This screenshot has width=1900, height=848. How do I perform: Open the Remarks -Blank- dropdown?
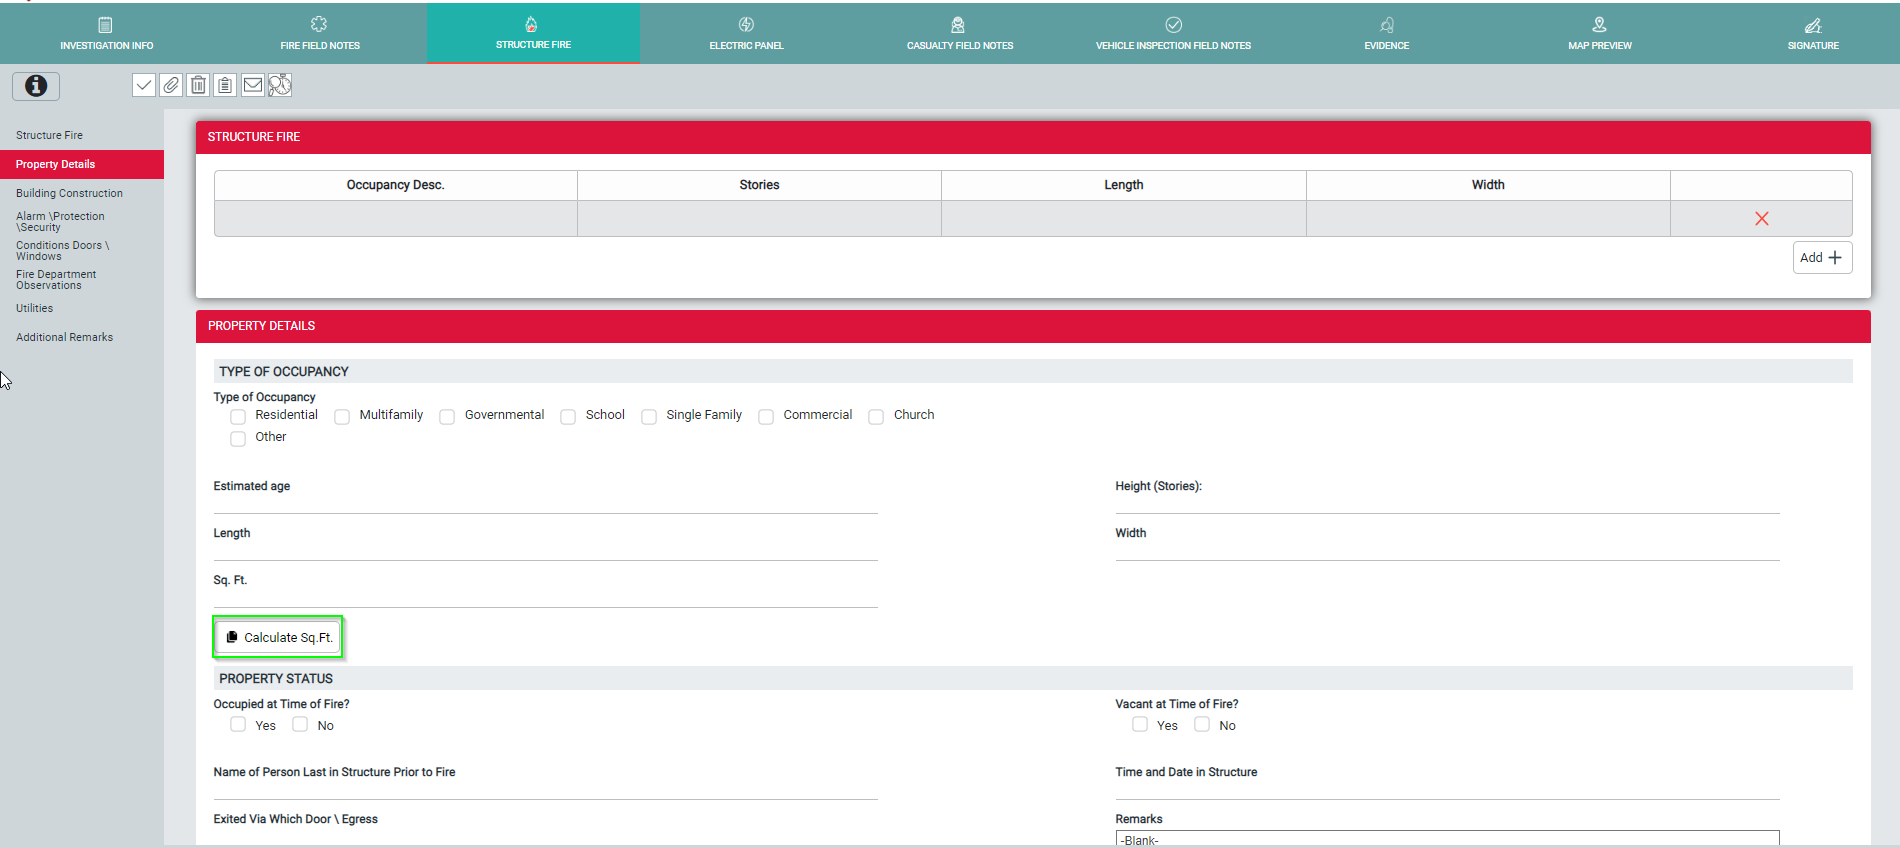tap(1446, 839)
